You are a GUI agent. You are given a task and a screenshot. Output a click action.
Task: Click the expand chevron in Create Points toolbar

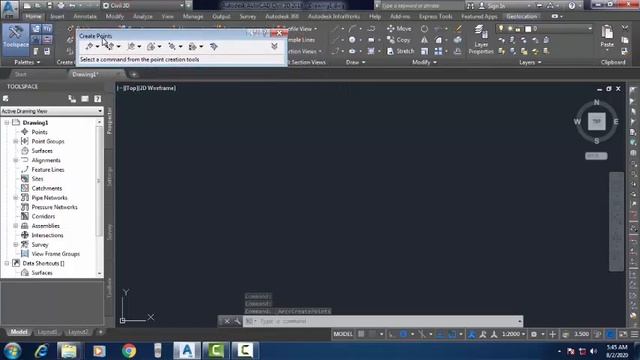(274, 46)
